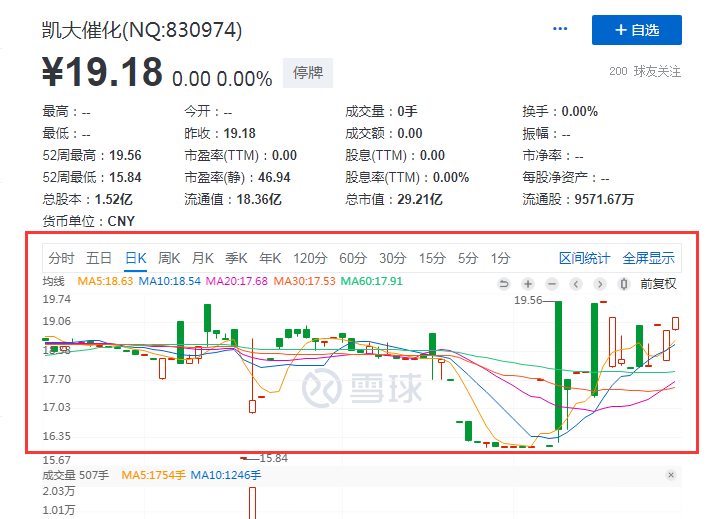Click the 市盈率(静):46.94 value
The image size is (708, 519).
coord(237,178)
